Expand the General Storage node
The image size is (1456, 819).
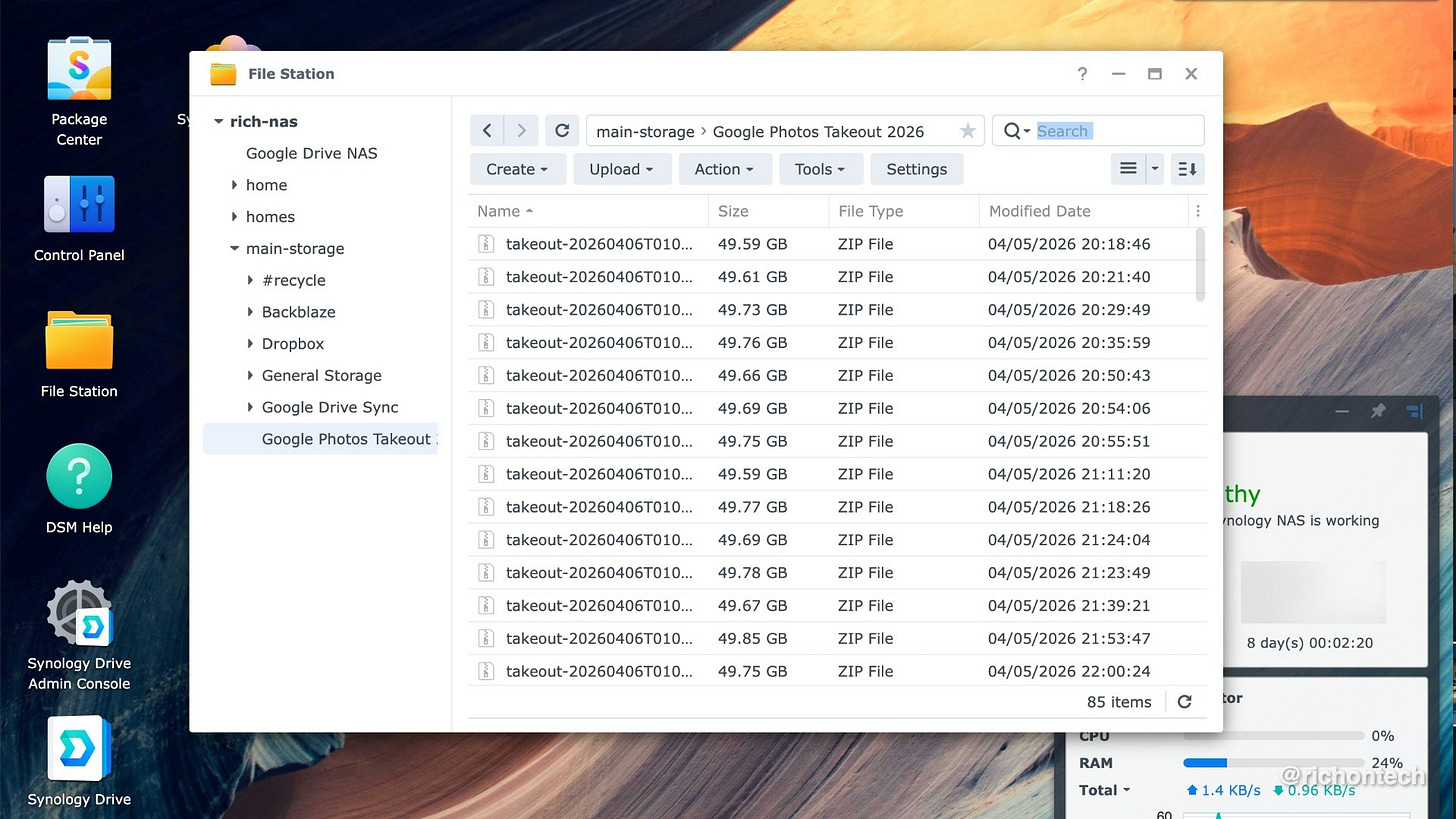pyautogui.click(x=250, y=376)
